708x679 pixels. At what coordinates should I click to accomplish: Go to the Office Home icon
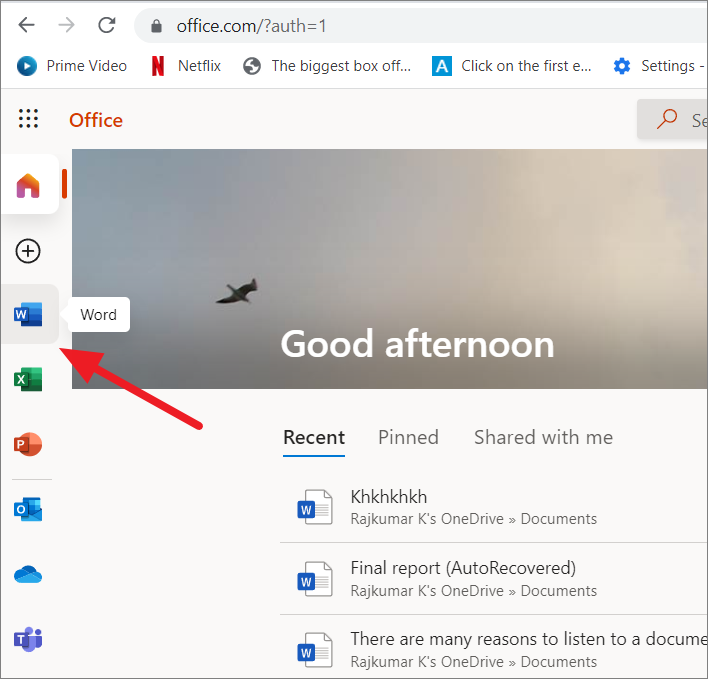click(x=28, y=186)
